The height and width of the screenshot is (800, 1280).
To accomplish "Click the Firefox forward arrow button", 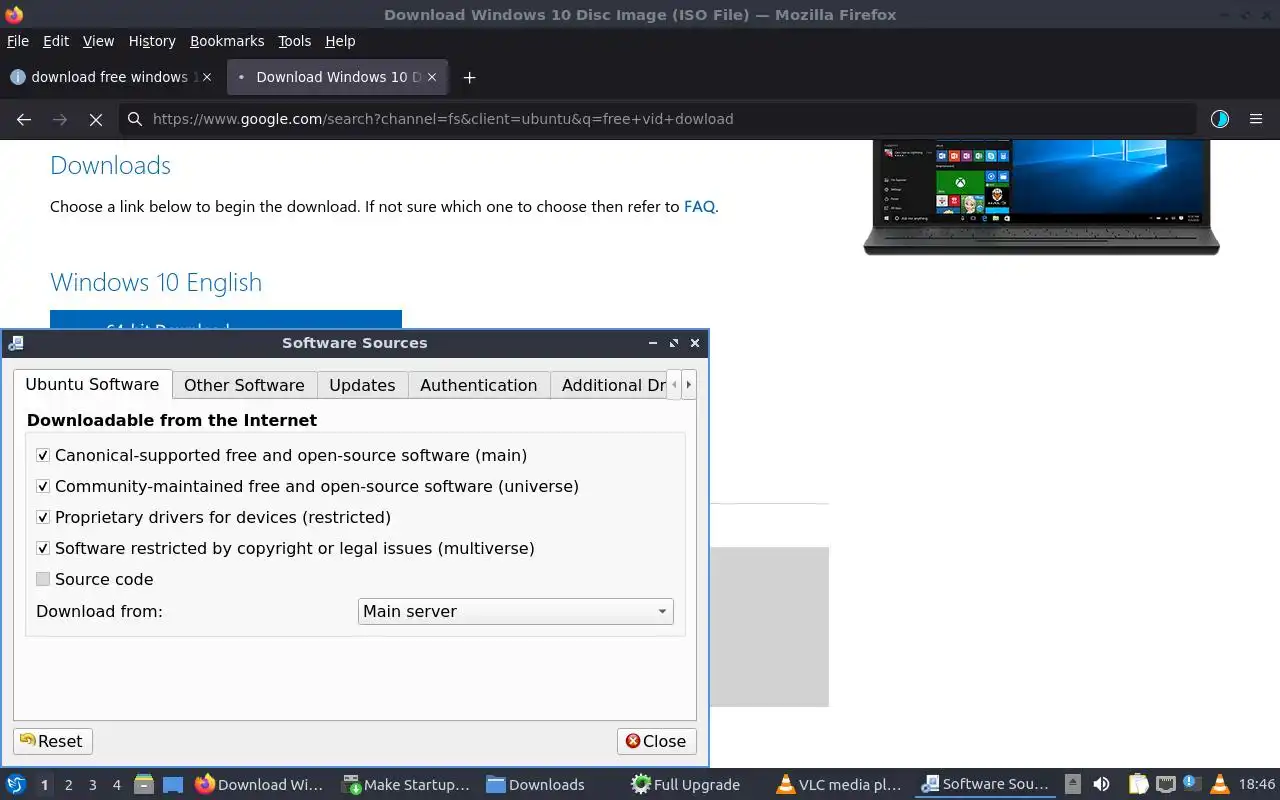I will point(60,119).
